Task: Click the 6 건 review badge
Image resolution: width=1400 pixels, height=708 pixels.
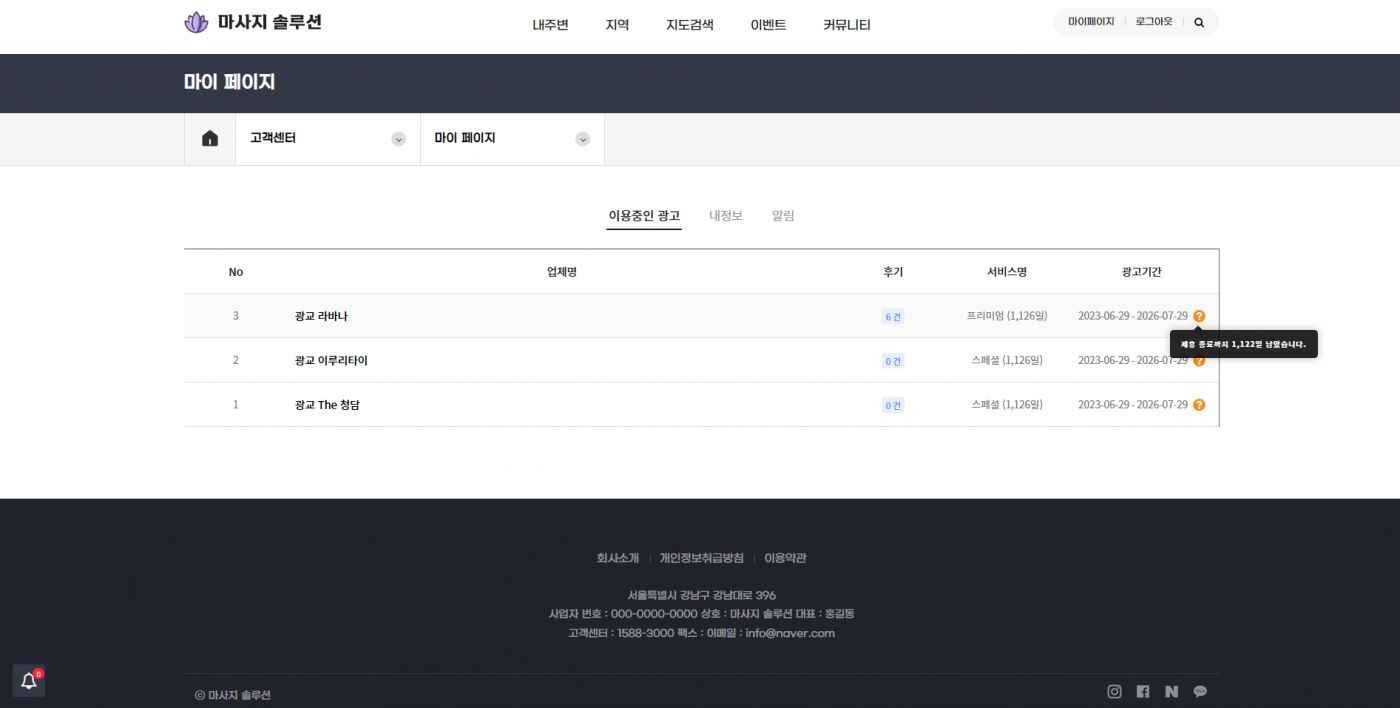Action: (892, 317)
